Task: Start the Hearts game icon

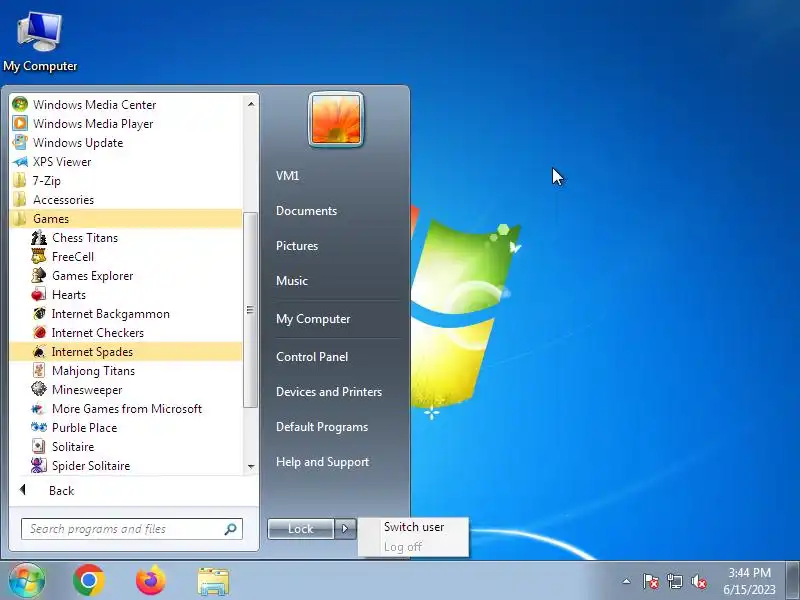Action: coord(39,295)
